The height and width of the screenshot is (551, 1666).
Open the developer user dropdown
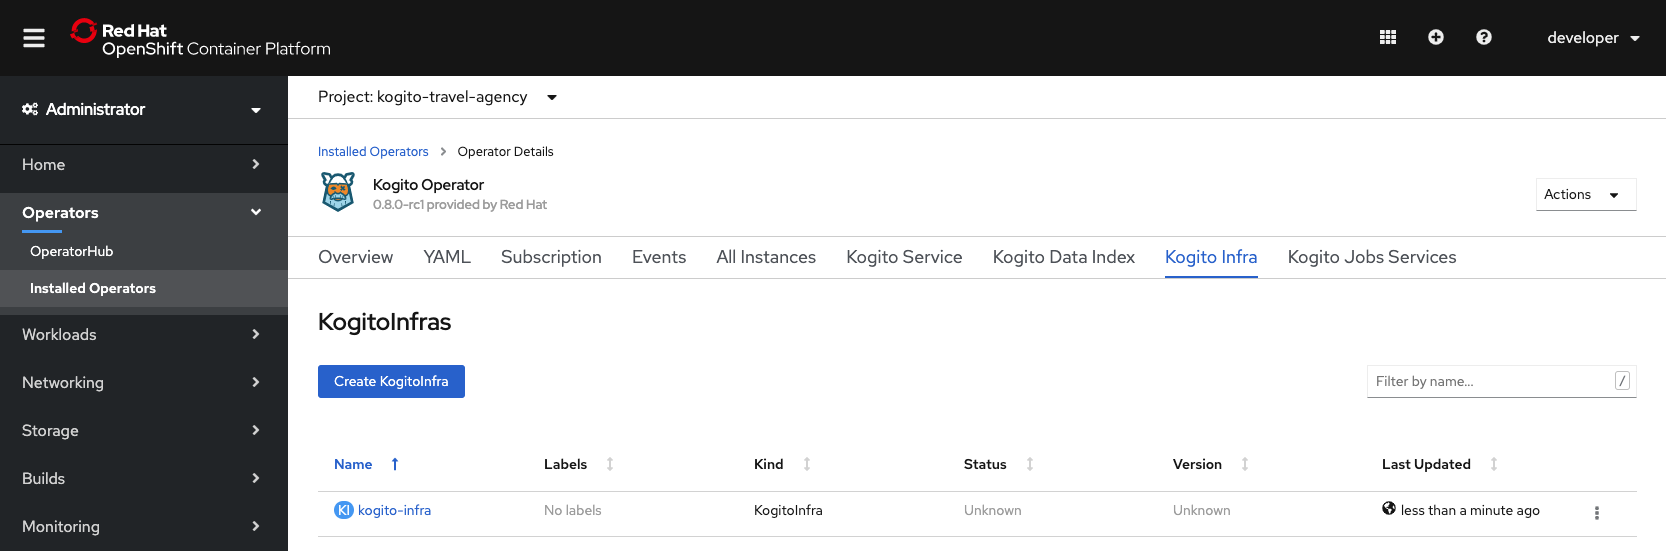click(1593, 38)
